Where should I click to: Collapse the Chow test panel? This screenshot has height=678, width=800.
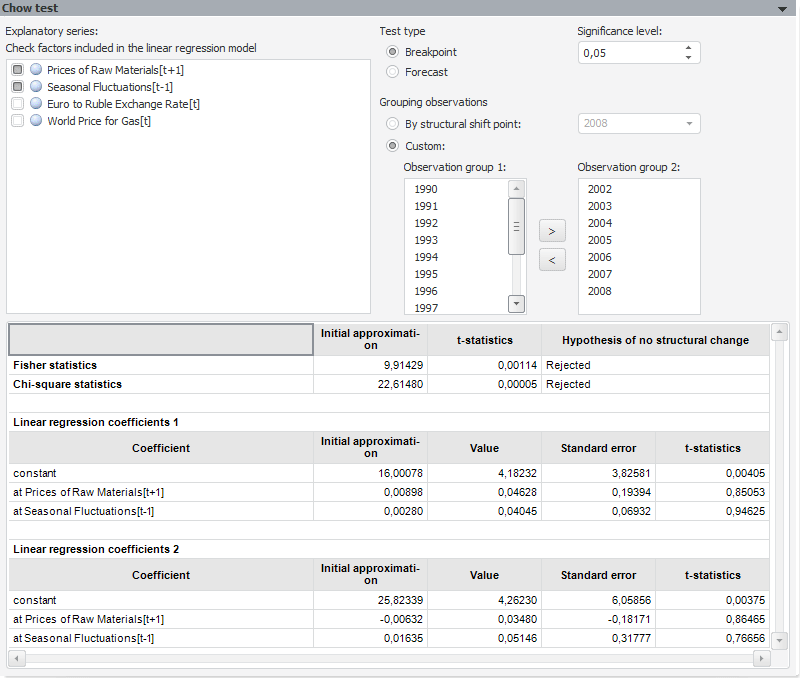[782, 8]
